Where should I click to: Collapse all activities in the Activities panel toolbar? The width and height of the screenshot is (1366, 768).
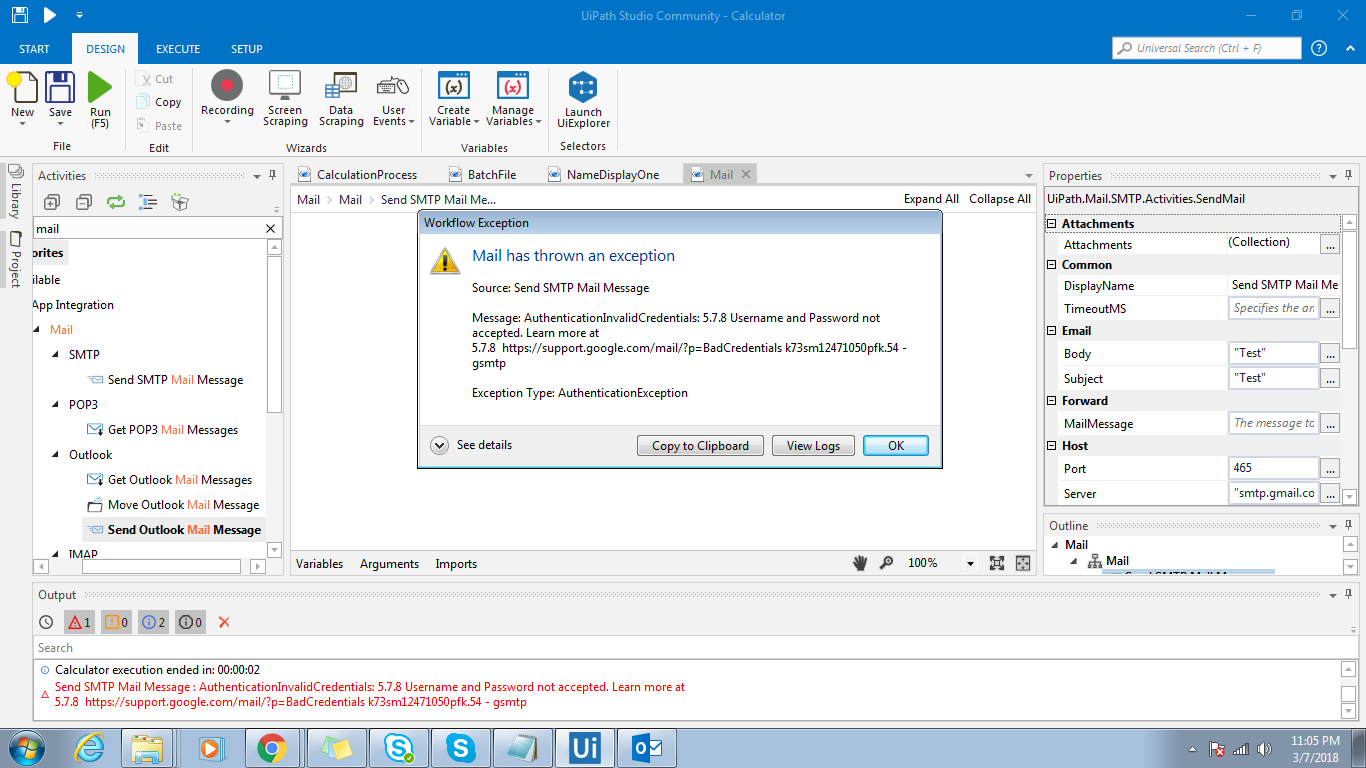pyautogui.click(x=84, y=202)
